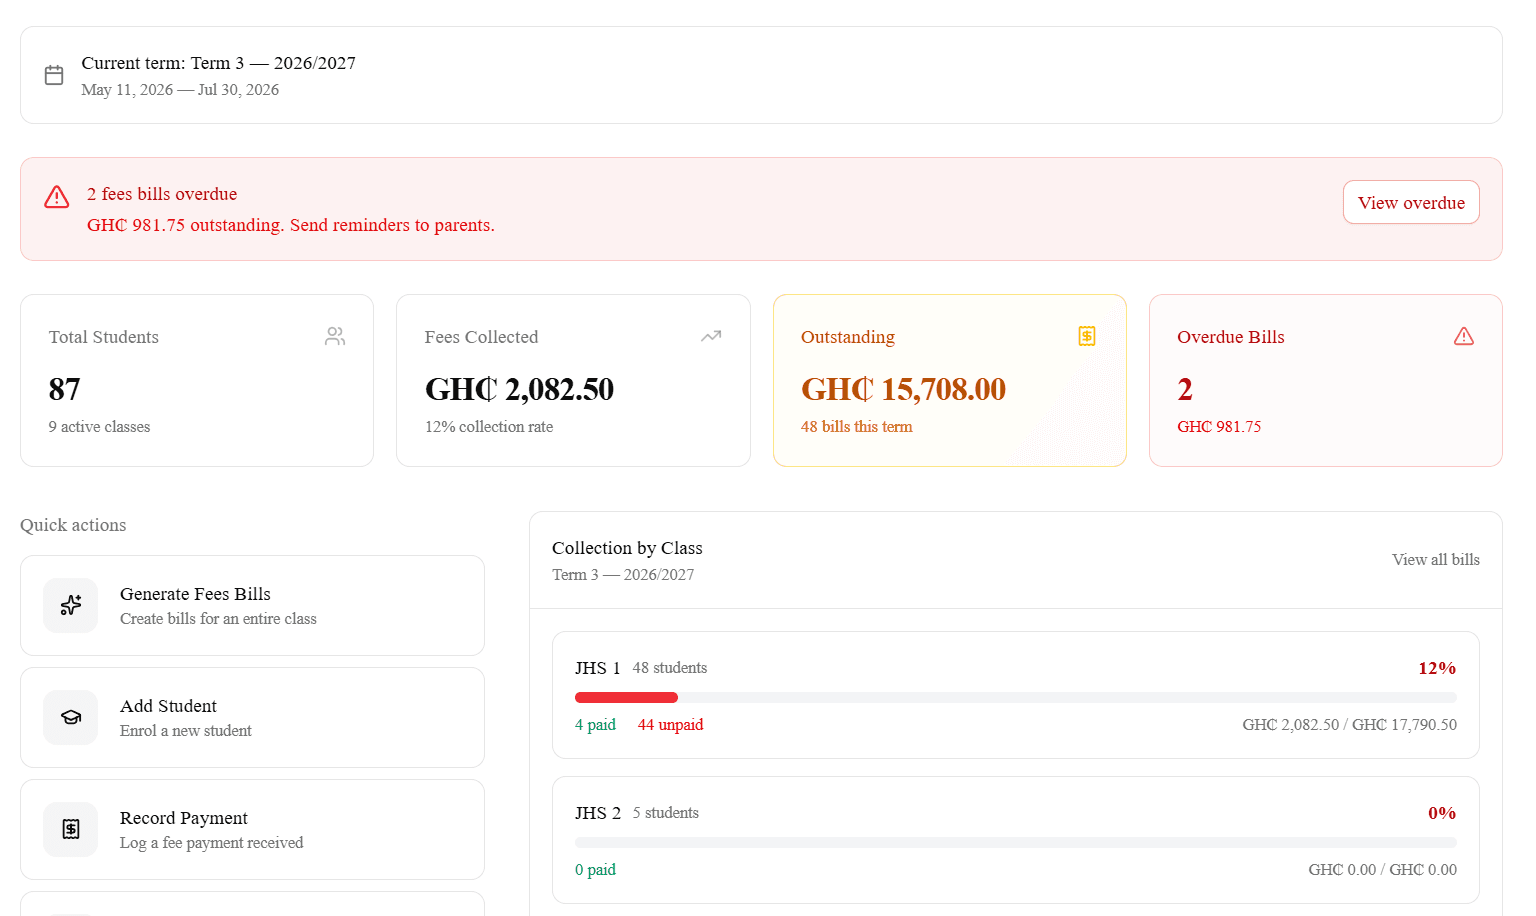
Task: Click the '0%' rate for JHS 2
Action: coord(1442,813)
